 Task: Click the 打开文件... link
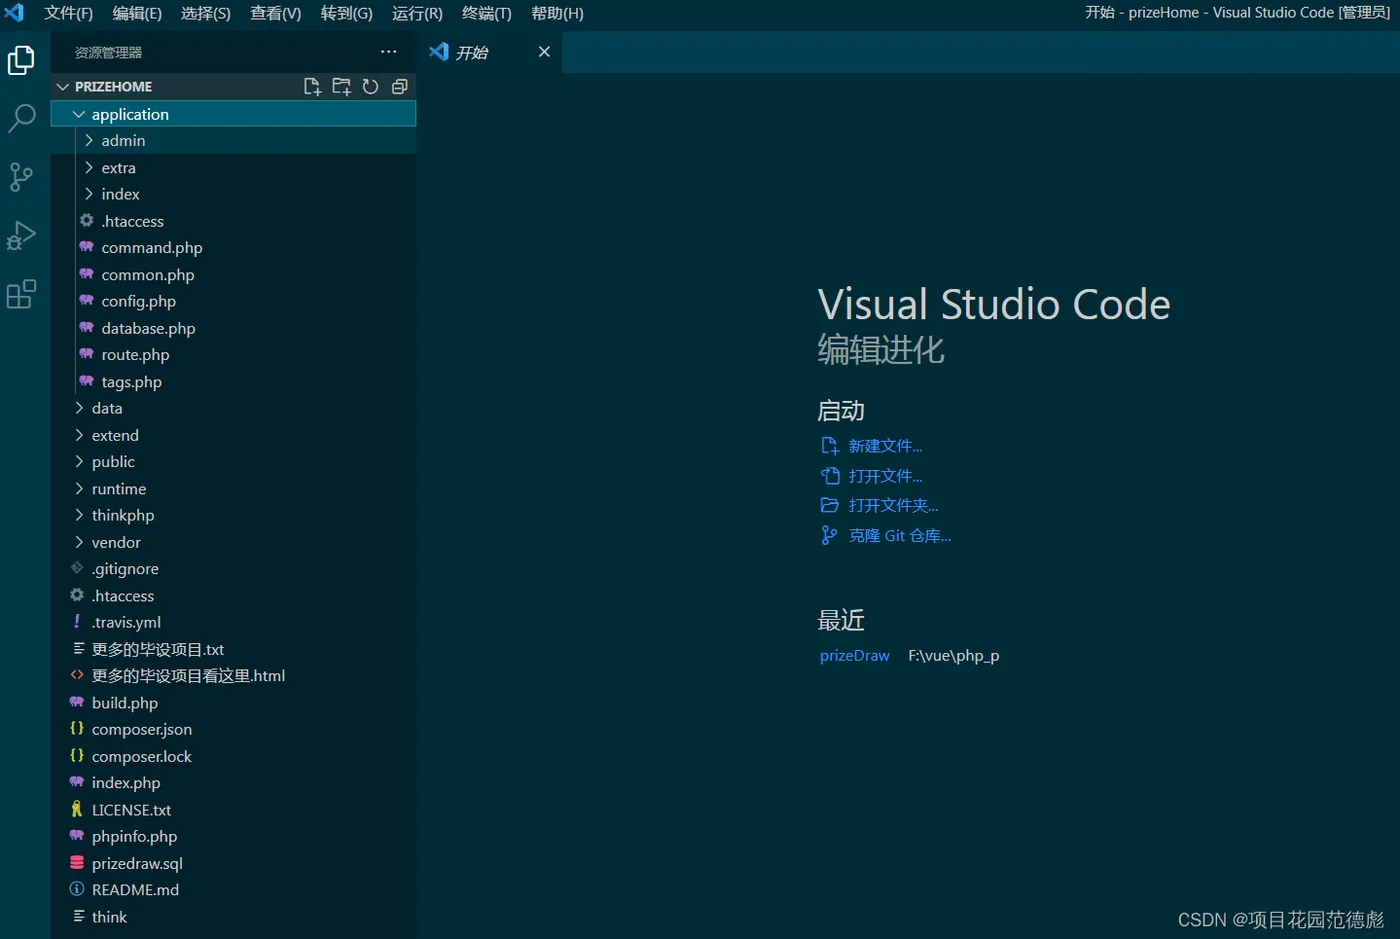[885, 476]
